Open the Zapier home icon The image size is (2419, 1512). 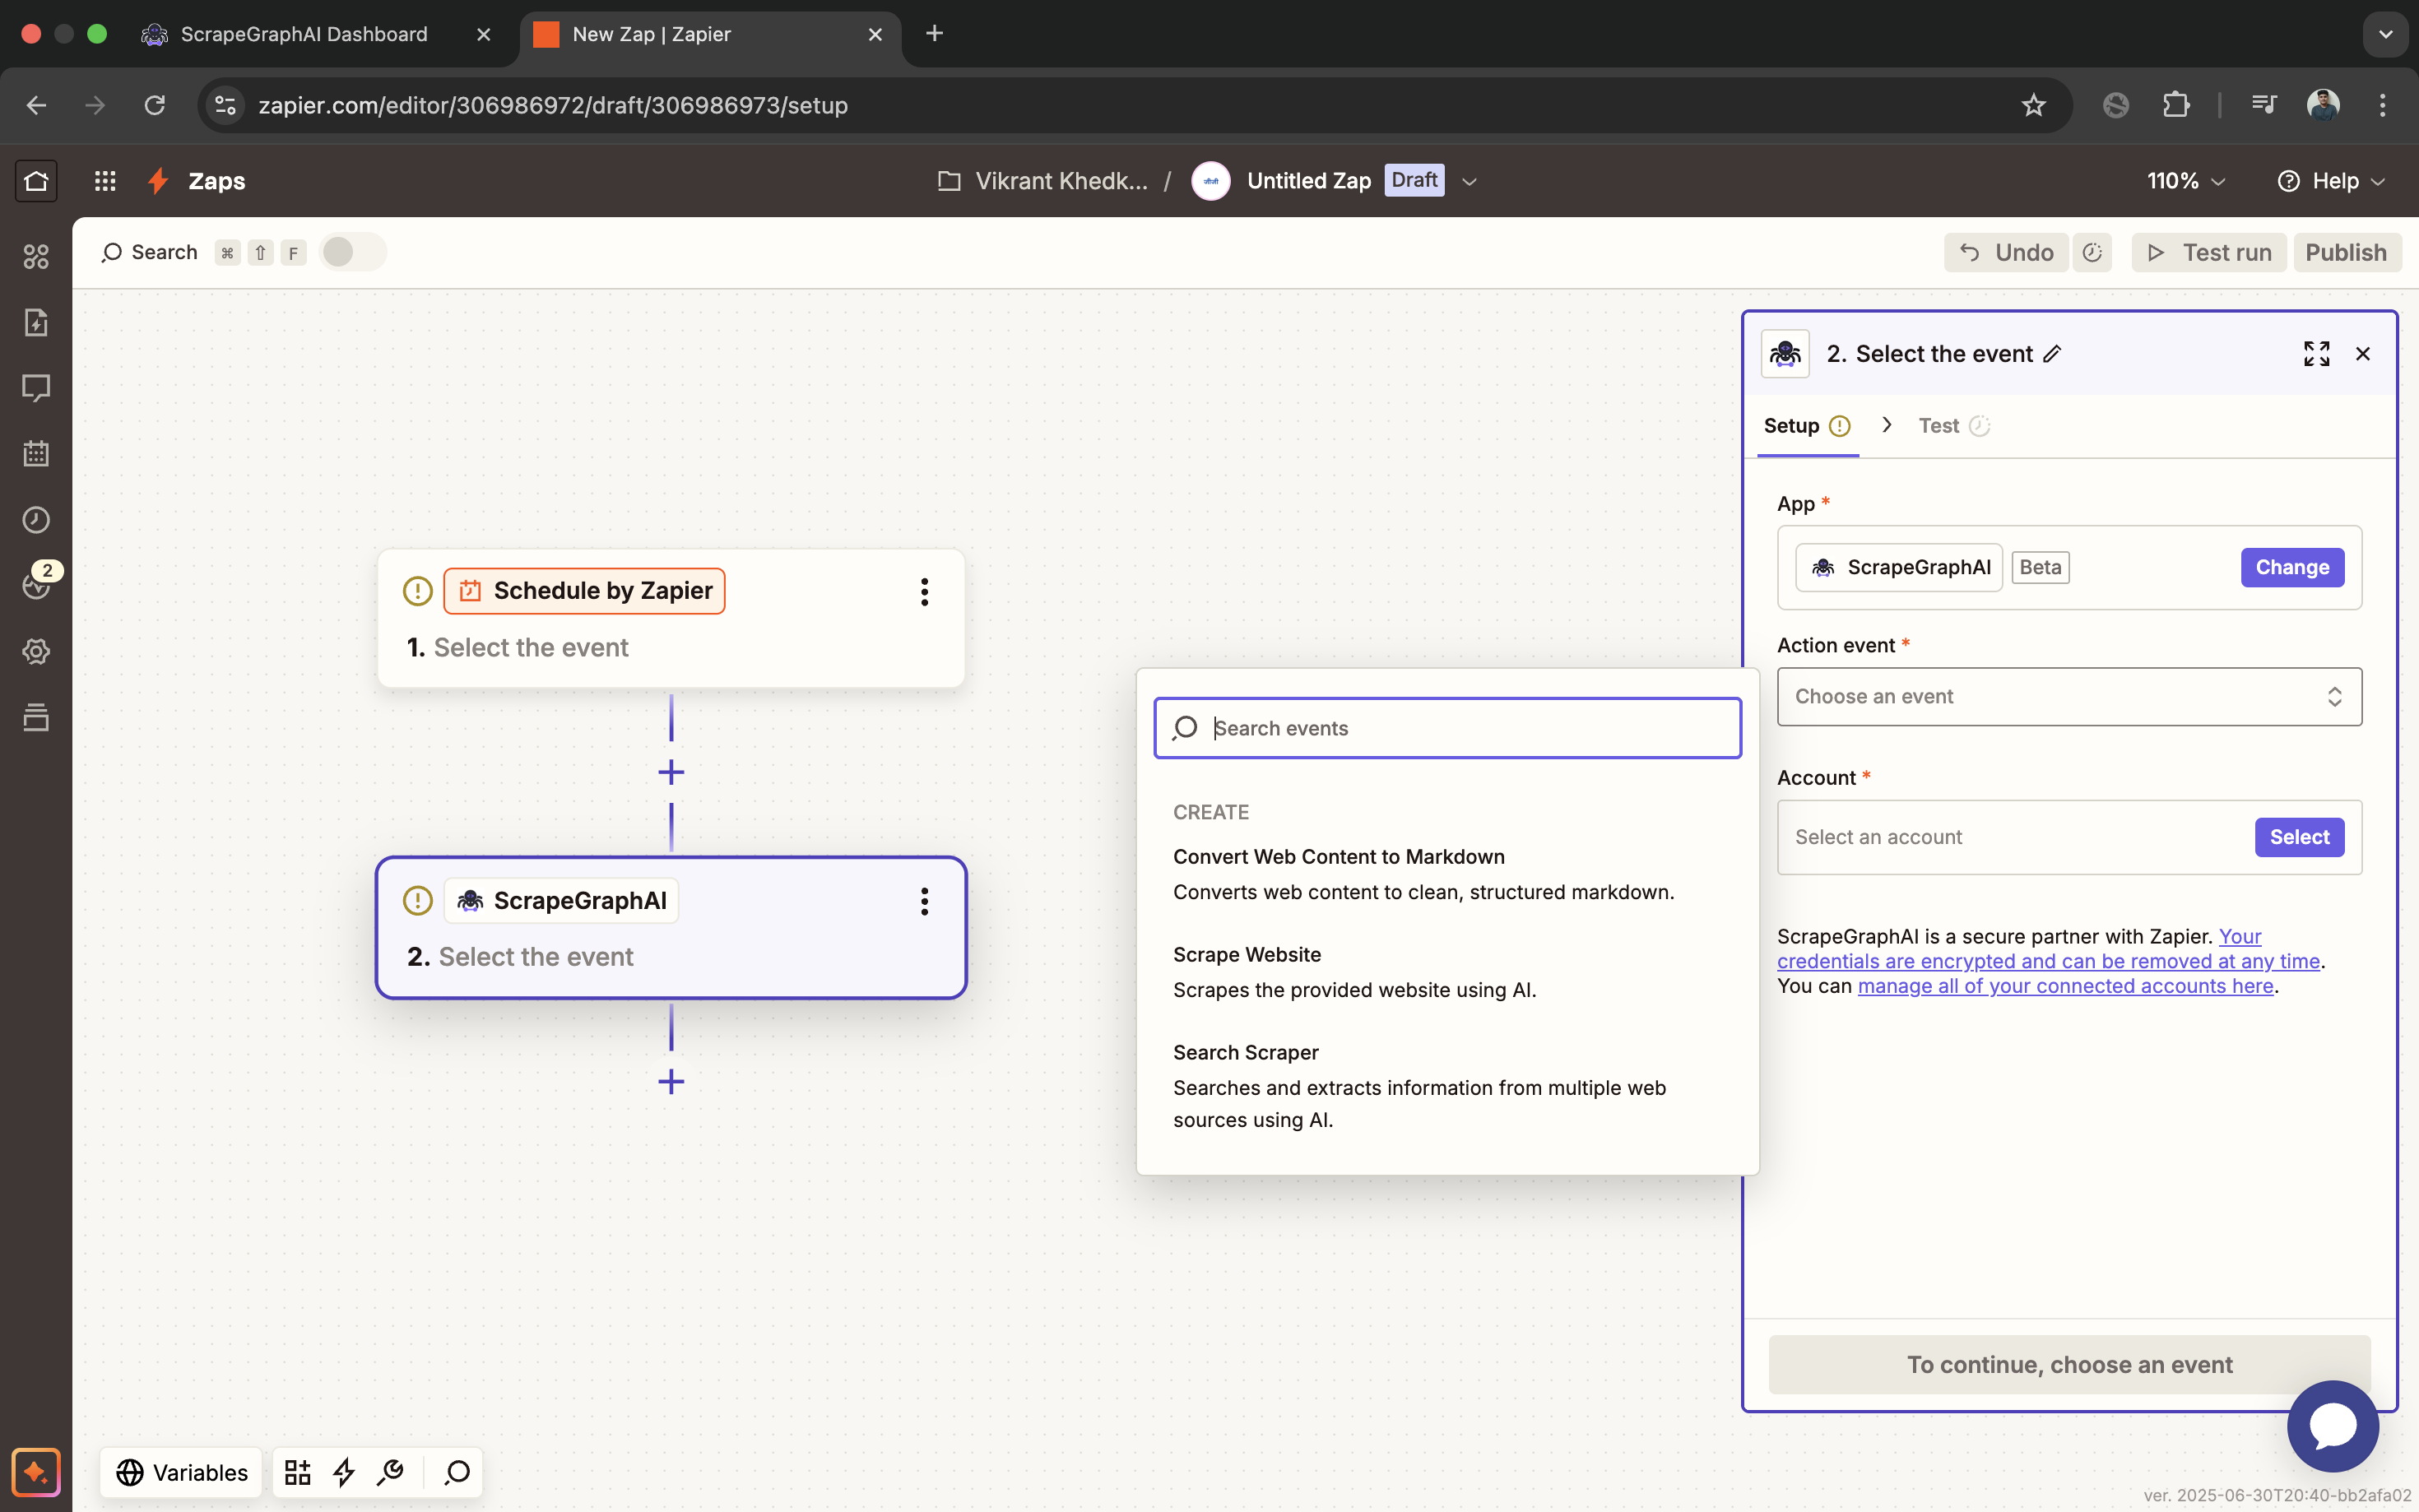pos(36,181)
